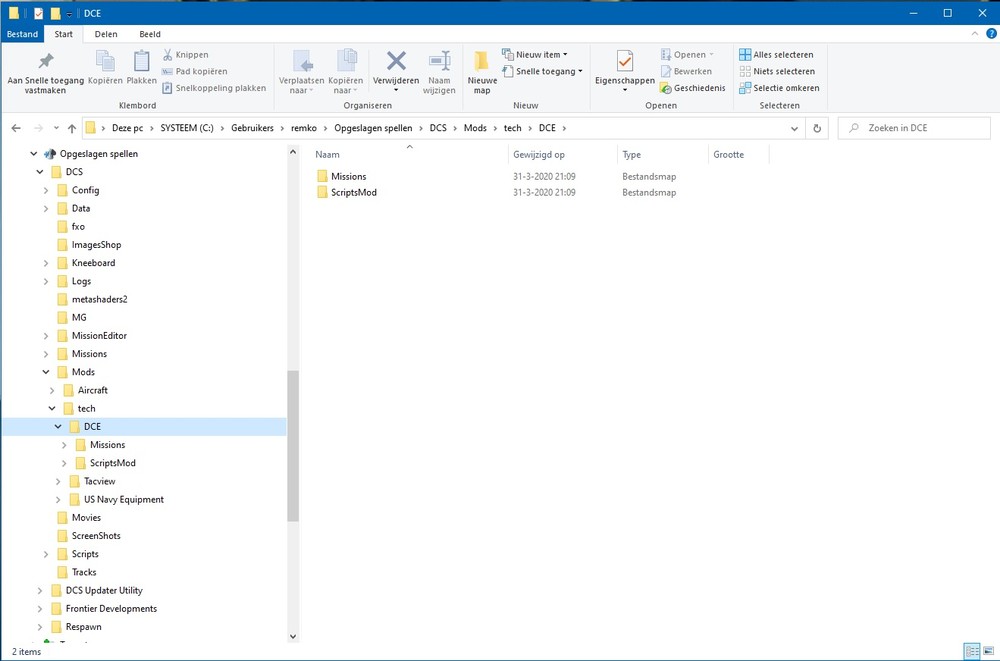This screenshot has width=1000, height=661.
Task: Collapse the ribbon with the chevron arrow
Action: coord(973,33)
